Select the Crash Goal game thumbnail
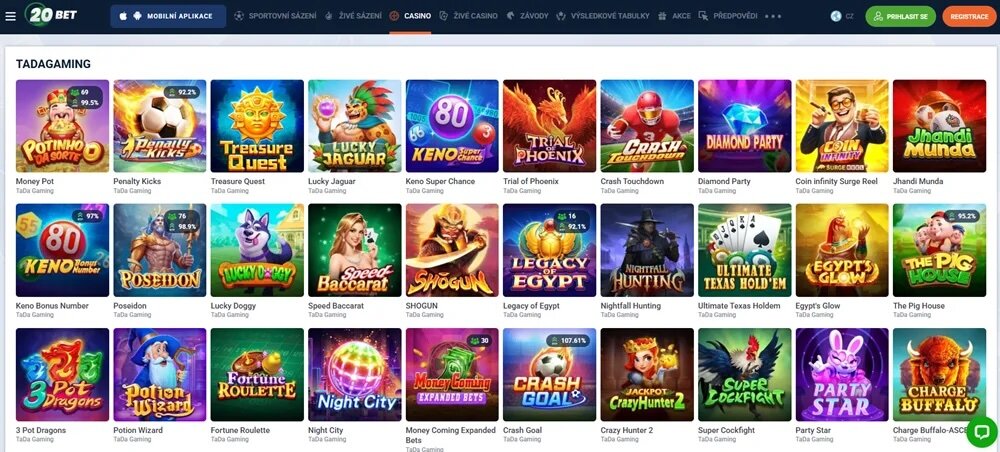1000x452 pixels. tap(549, 374)
